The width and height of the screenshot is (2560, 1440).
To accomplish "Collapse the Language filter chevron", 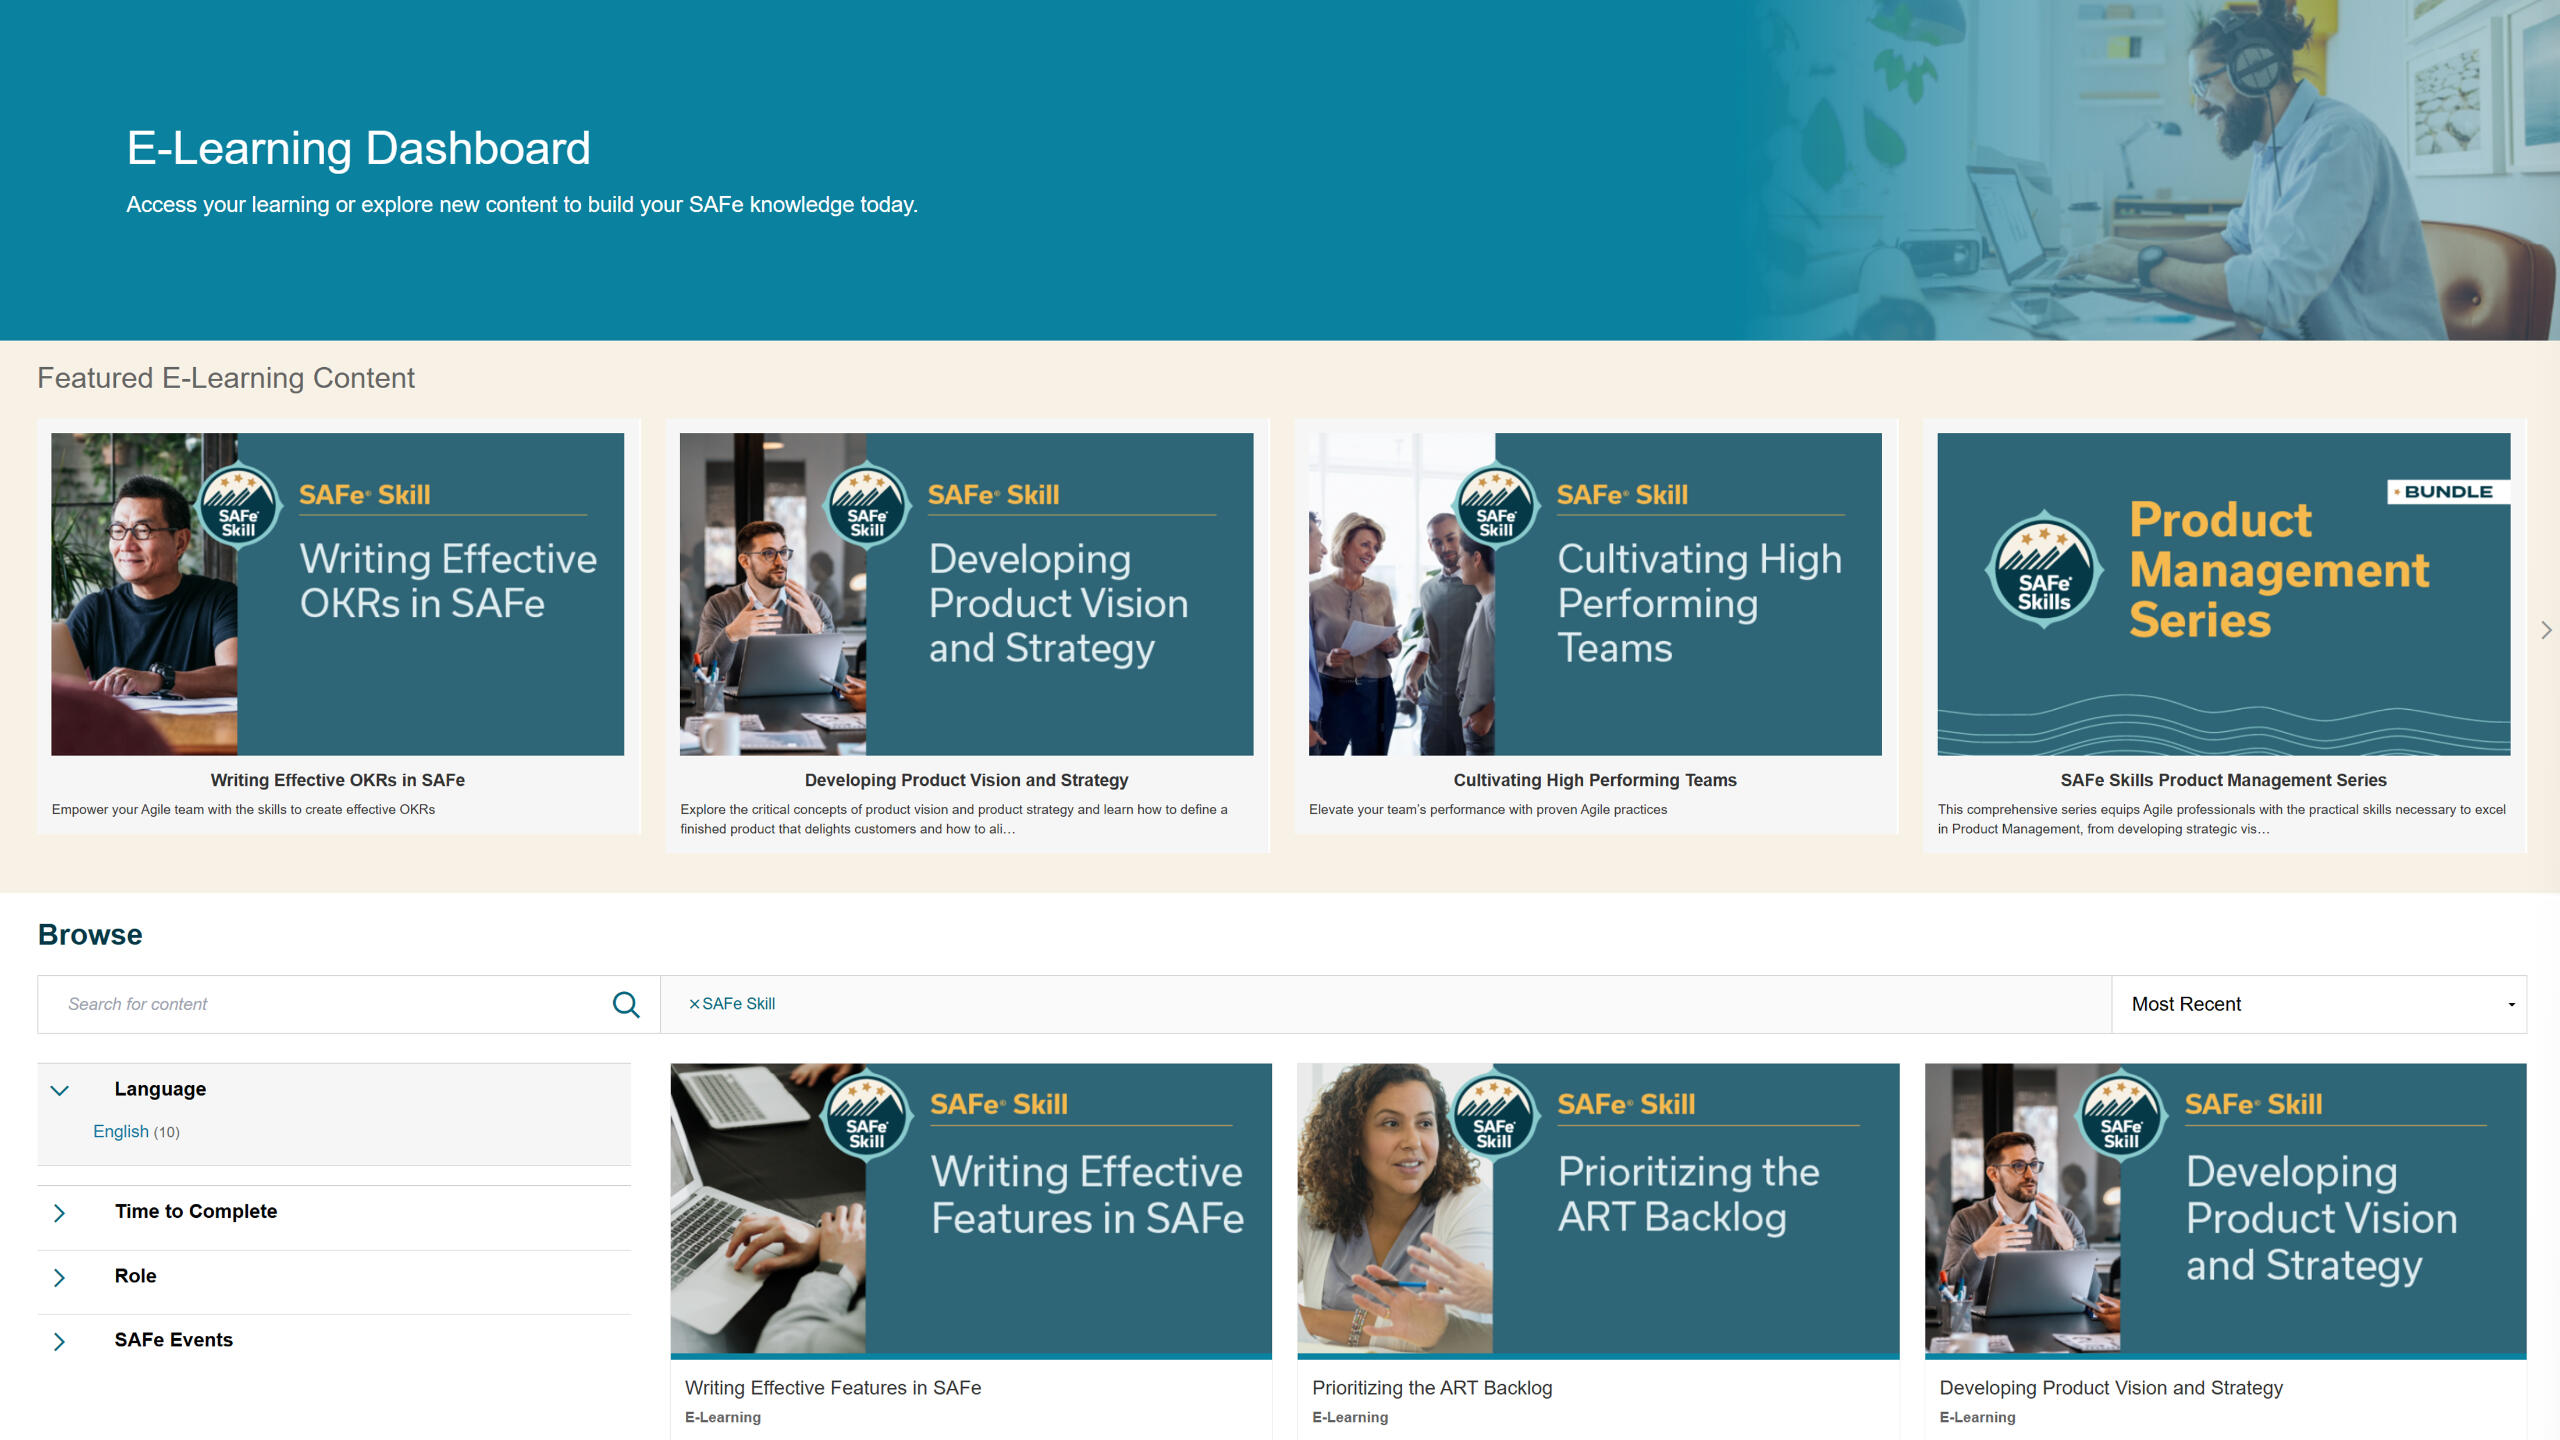I will click(60, 1090).
